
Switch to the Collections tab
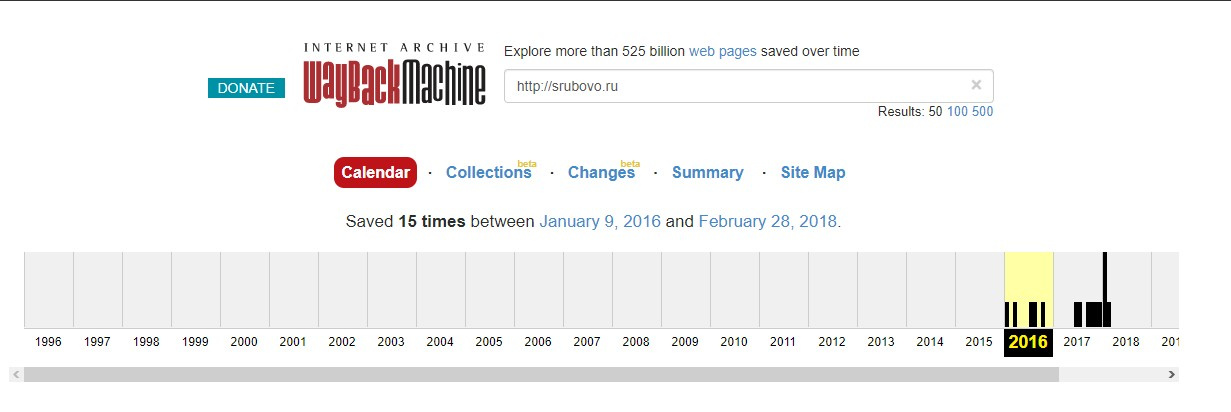489,172
